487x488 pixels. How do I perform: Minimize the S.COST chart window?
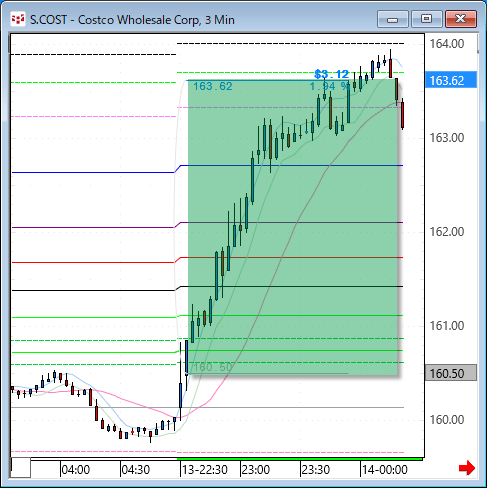pyautogui.click(x=393, y=19)
